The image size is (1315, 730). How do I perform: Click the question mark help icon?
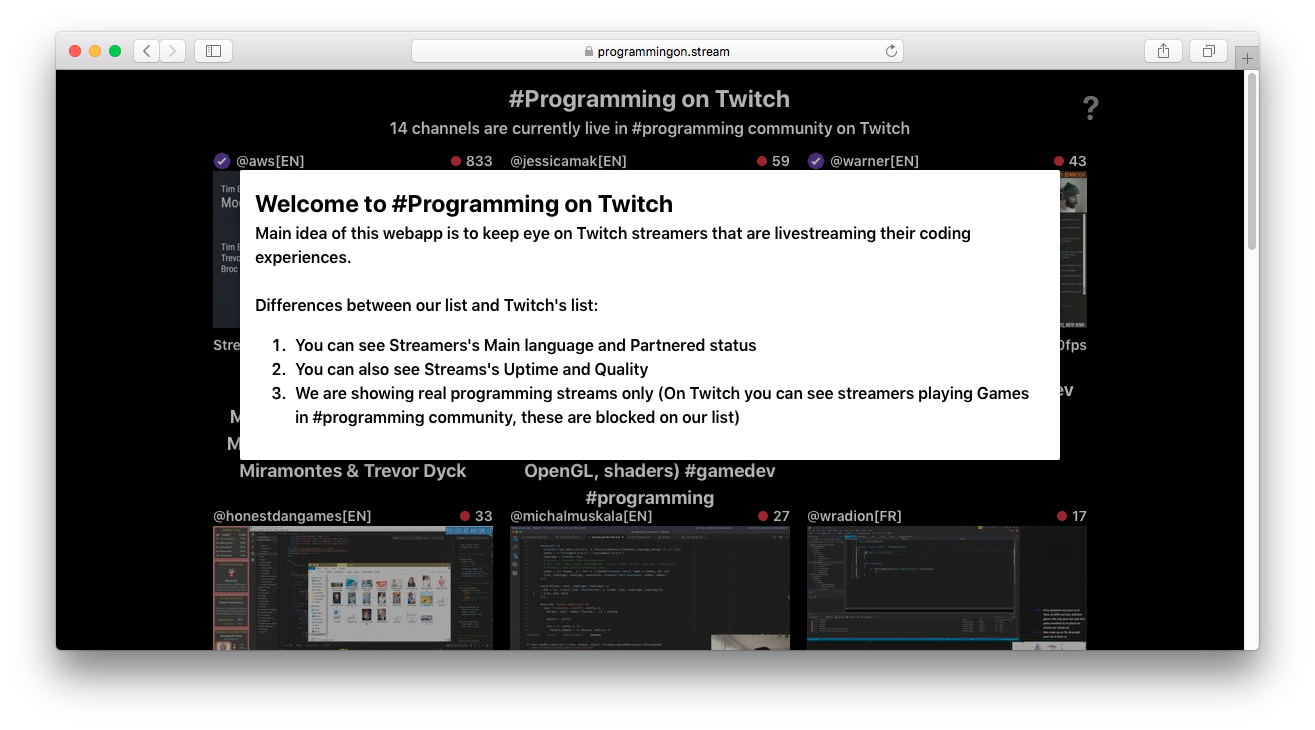1090,108
